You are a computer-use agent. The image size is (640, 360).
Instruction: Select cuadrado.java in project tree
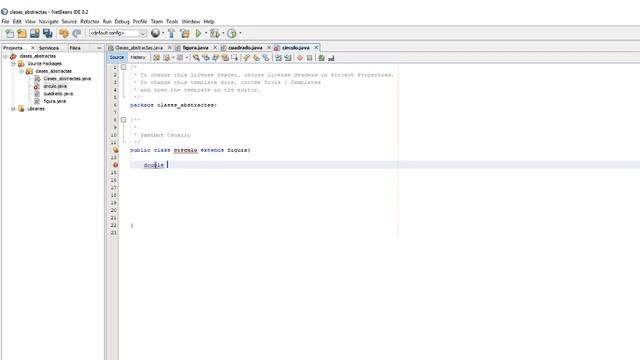(58, 94)
